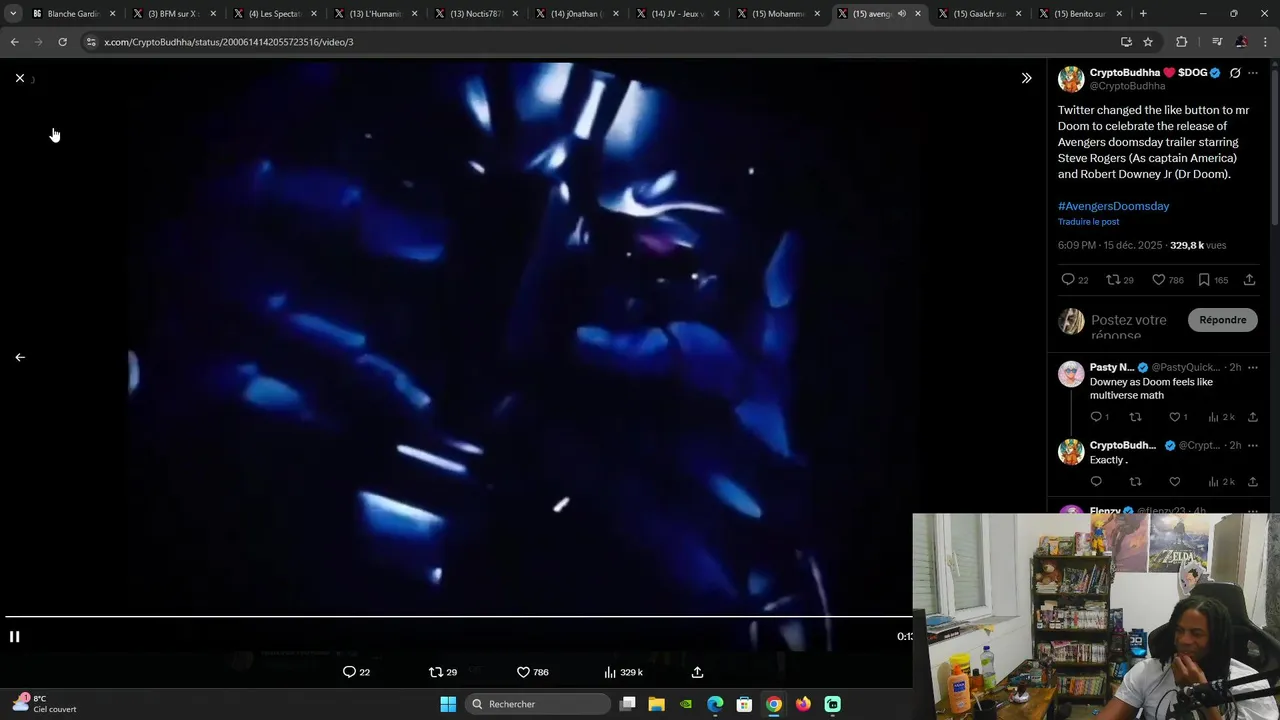Open Pasty N... commenter profile name

click(1111, 367)
